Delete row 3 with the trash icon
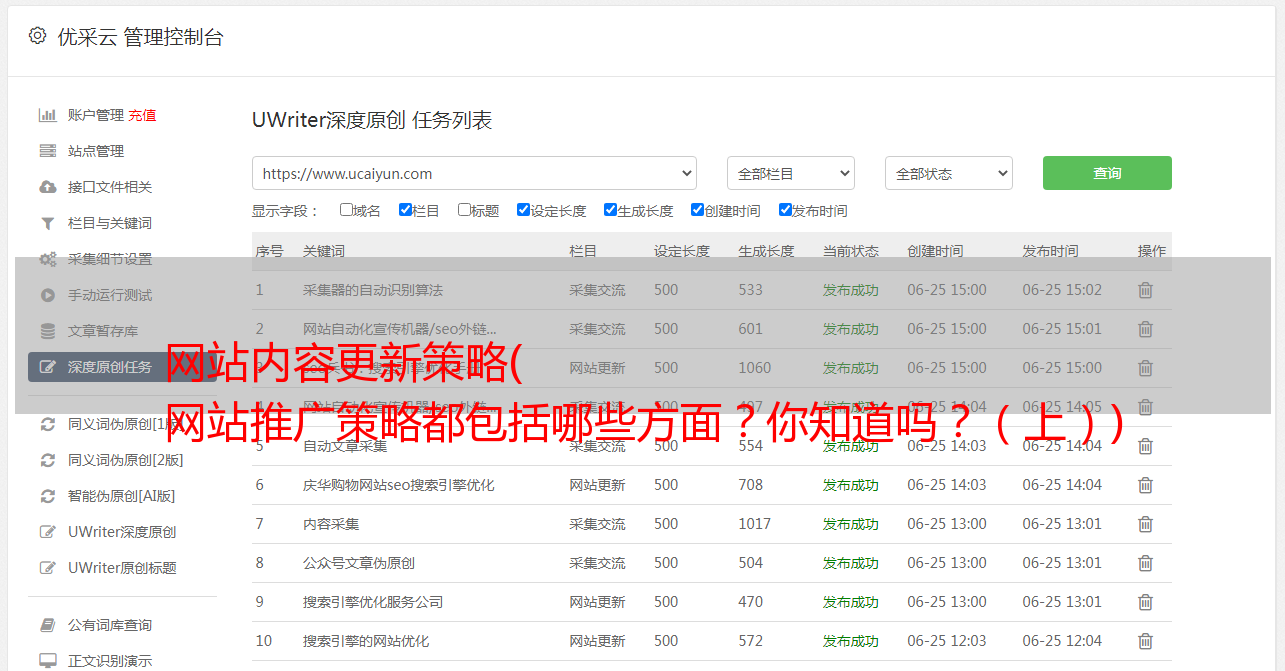Screen dimensions: 1285x671 click(x=1146, y=368)
